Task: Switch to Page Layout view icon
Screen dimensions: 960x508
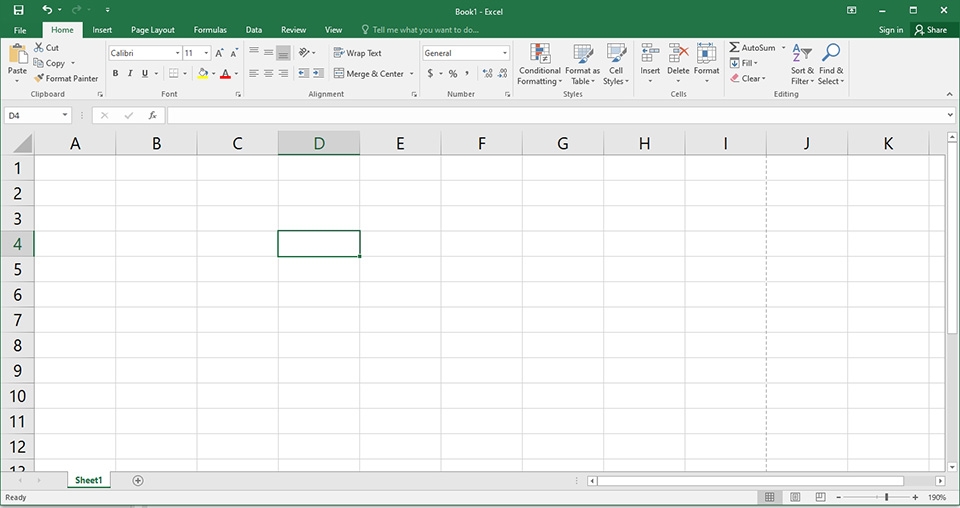Action: (x=795, y=497)
